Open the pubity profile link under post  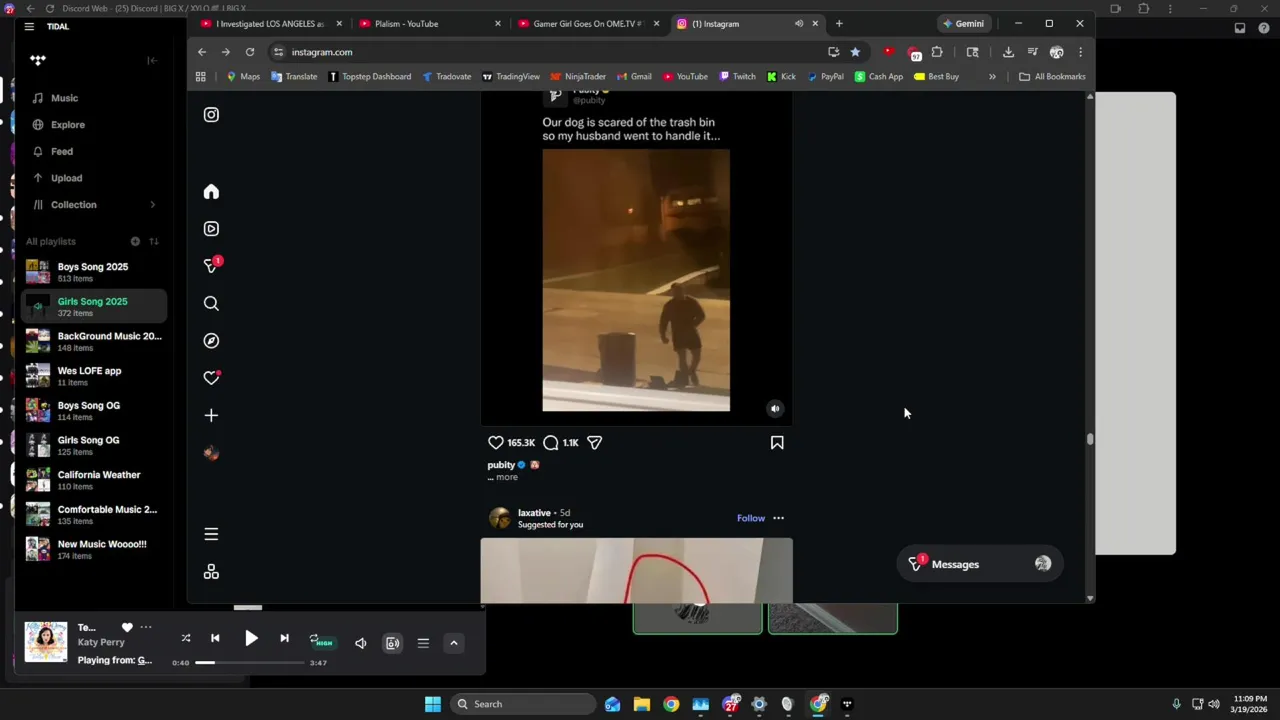(x=501, y=465)
